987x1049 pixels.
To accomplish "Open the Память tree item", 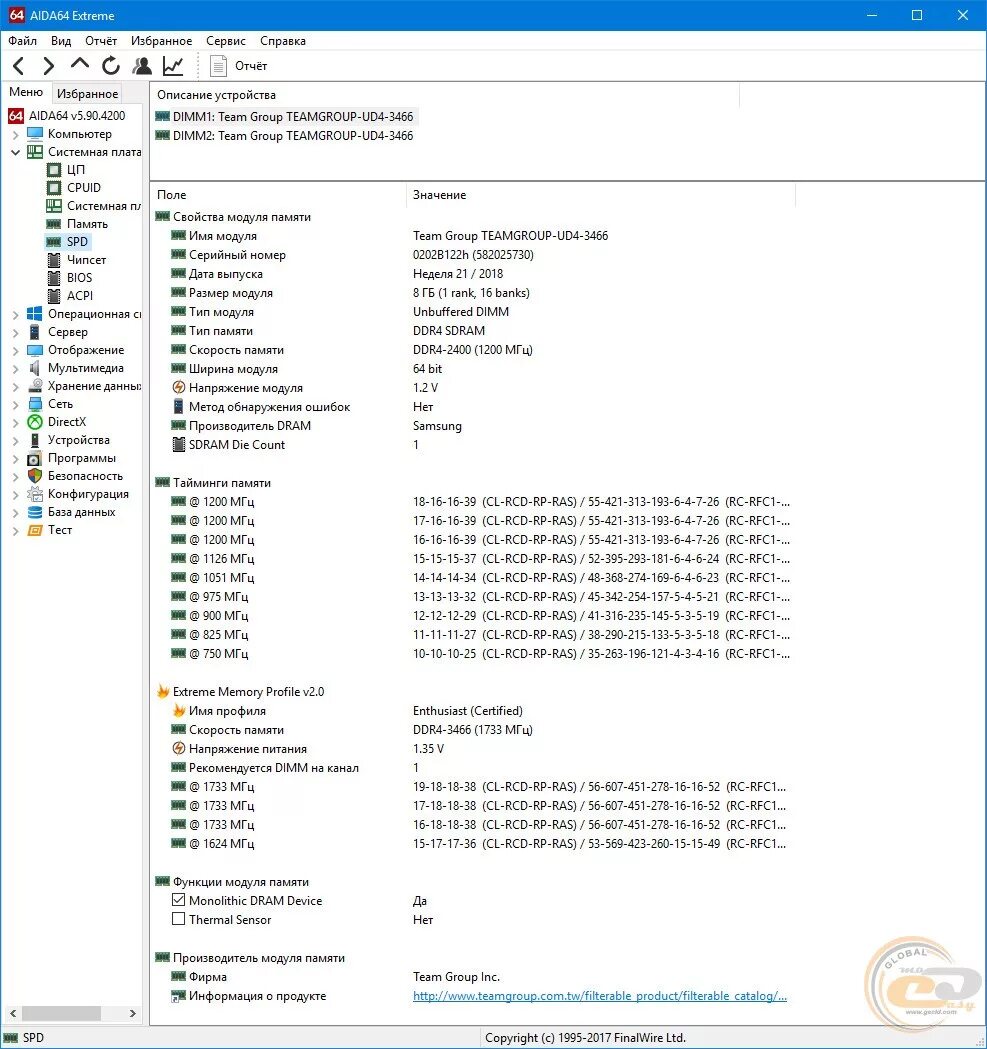I will [87, 224].
